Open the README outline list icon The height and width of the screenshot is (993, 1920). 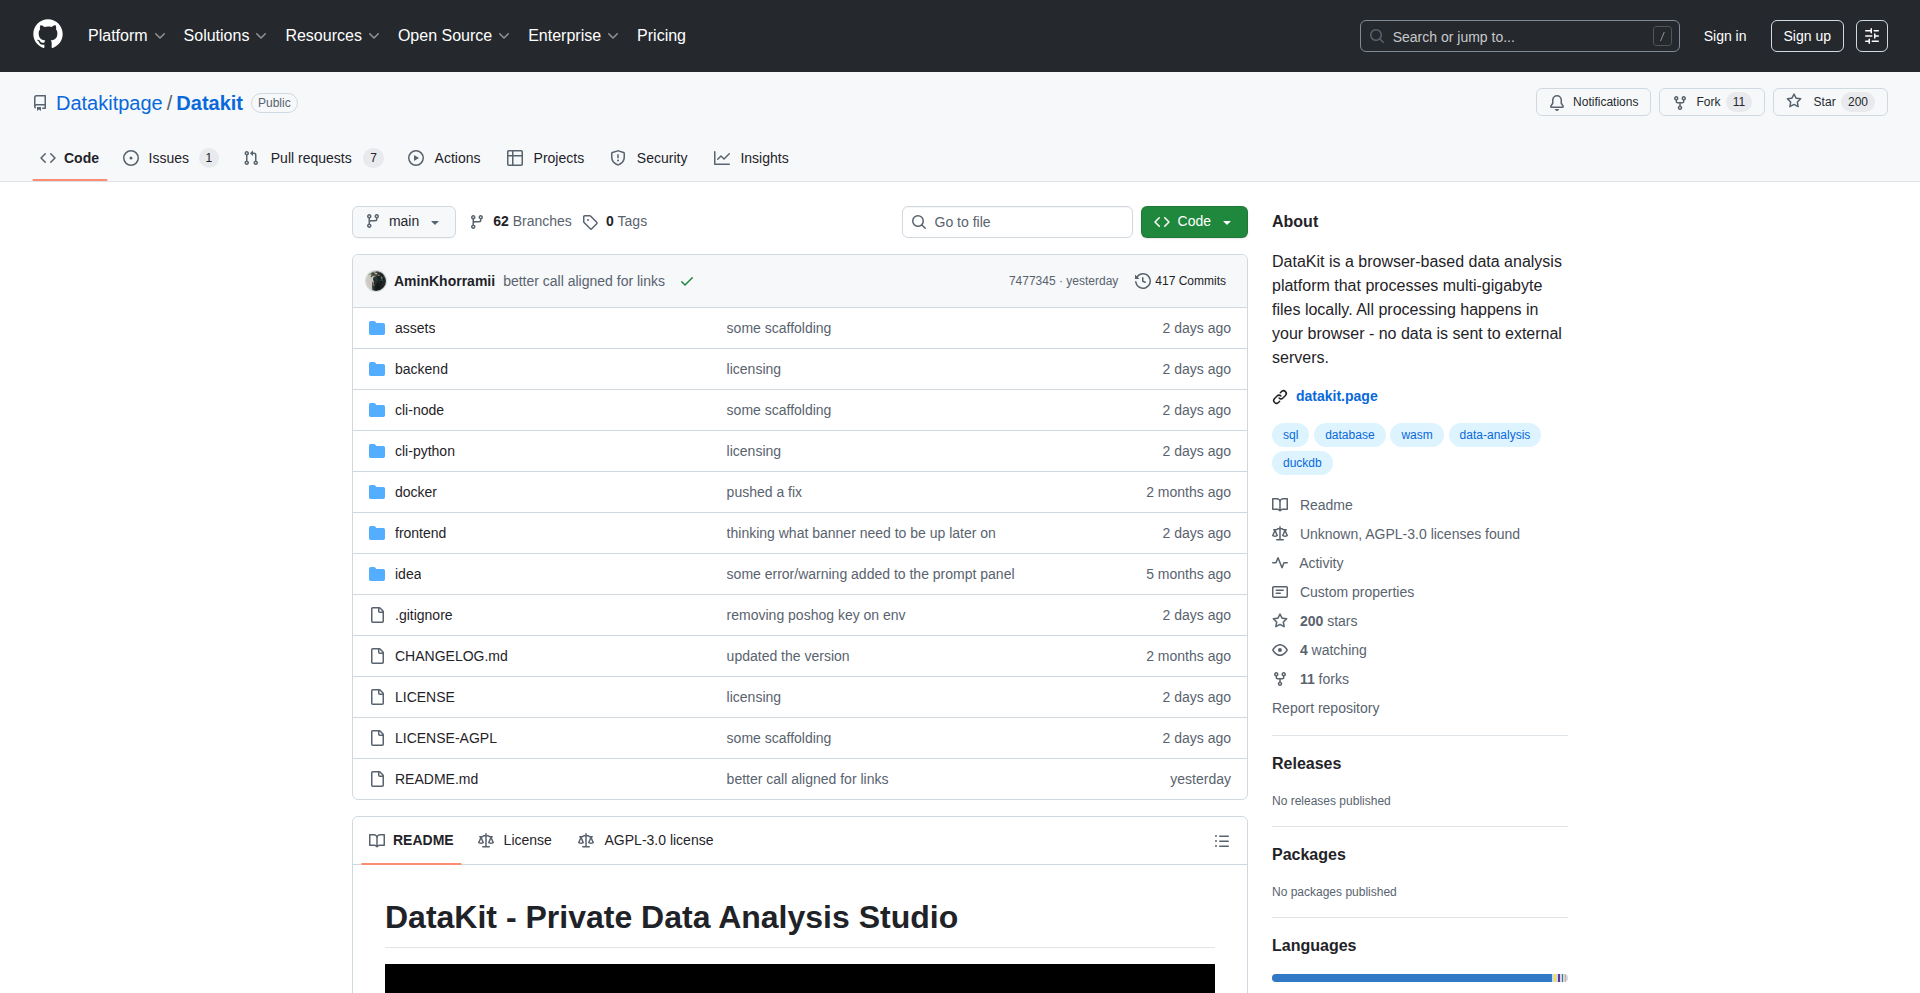pyautogui.click(x=1221, y=841)
